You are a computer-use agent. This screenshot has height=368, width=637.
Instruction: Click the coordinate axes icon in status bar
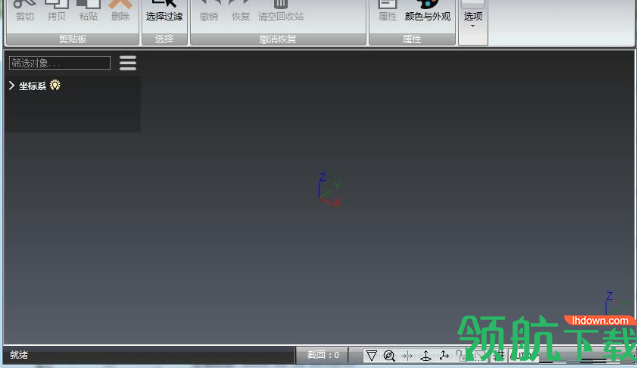[x=444, y=355]
